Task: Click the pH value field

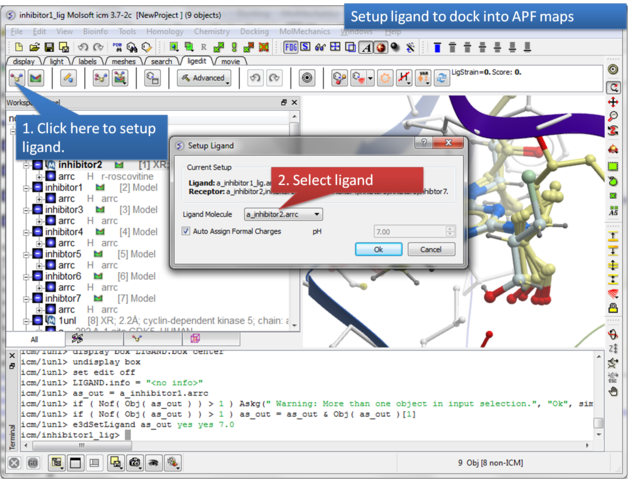Action: [x=410, y=231]
